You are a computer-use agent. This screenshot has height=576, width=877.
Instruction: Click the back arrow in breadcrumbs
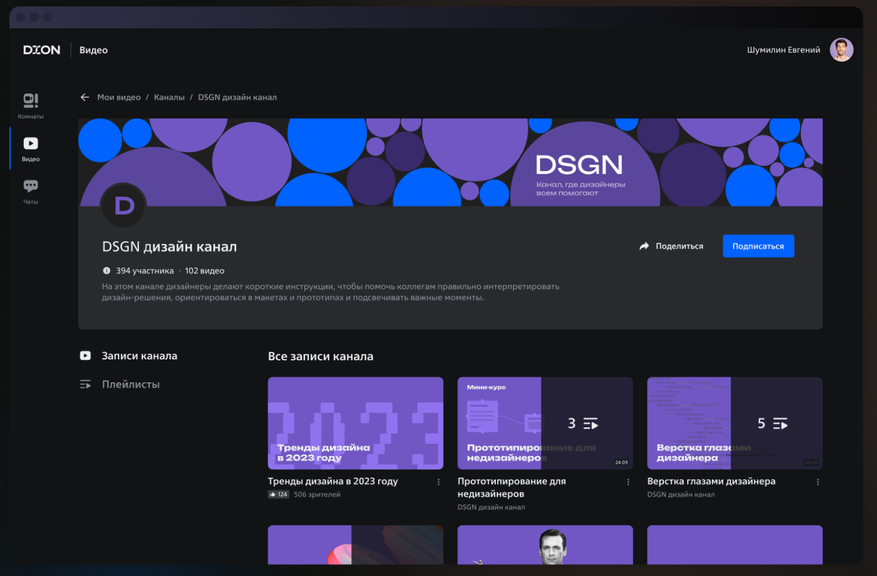pos(84,97)
